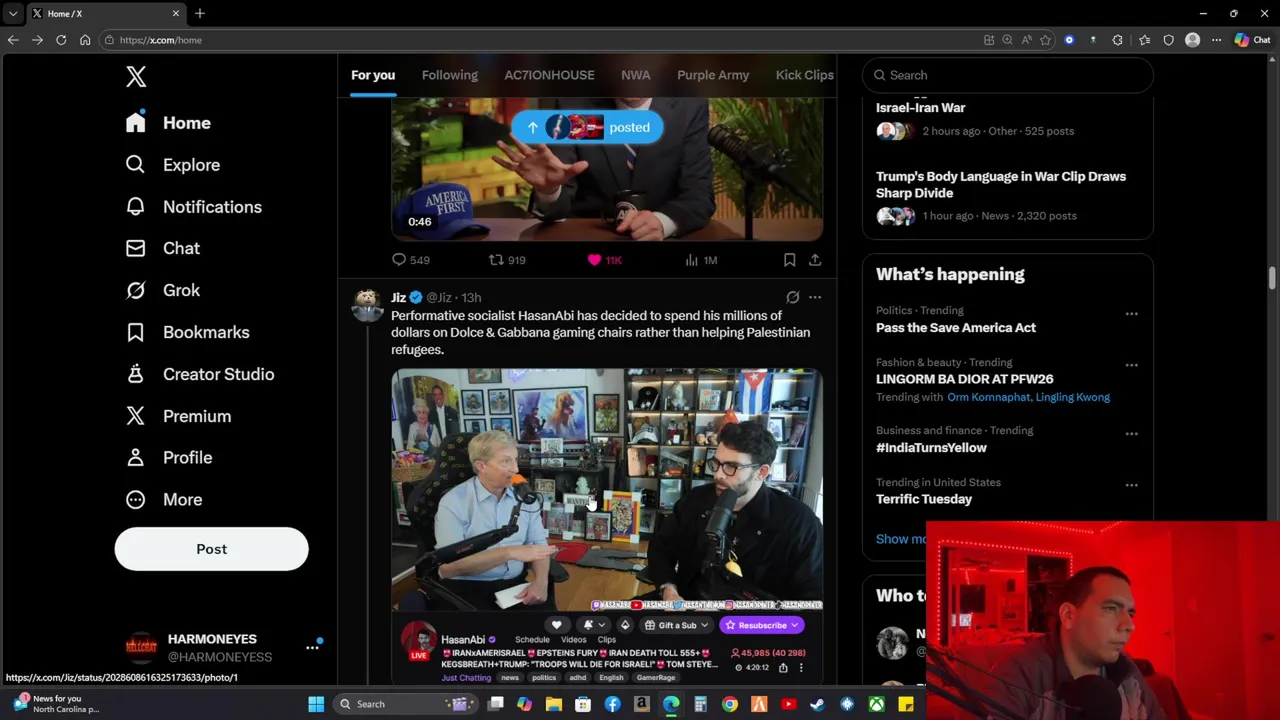Click the X logo in the sidebar

(x=136, y=76)
